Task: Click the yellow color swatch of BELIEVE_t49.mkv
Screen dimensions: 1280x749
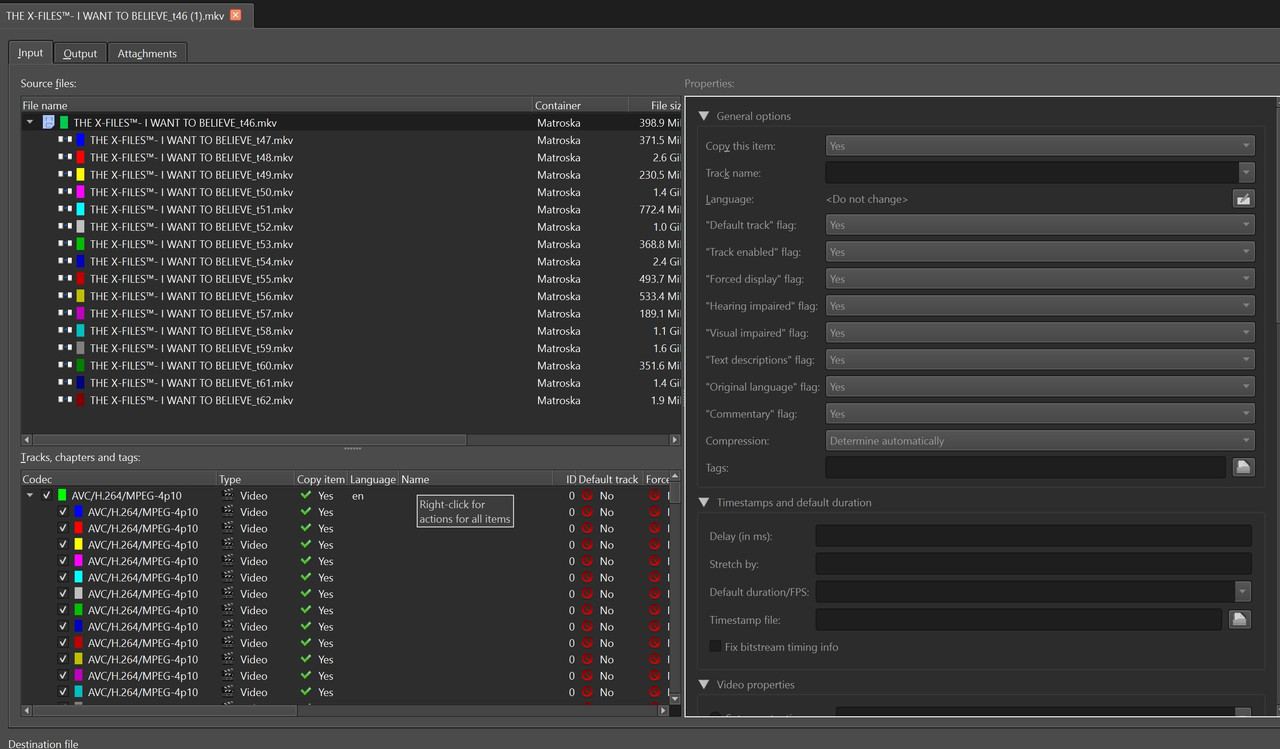Action: [x=80, y=175]
